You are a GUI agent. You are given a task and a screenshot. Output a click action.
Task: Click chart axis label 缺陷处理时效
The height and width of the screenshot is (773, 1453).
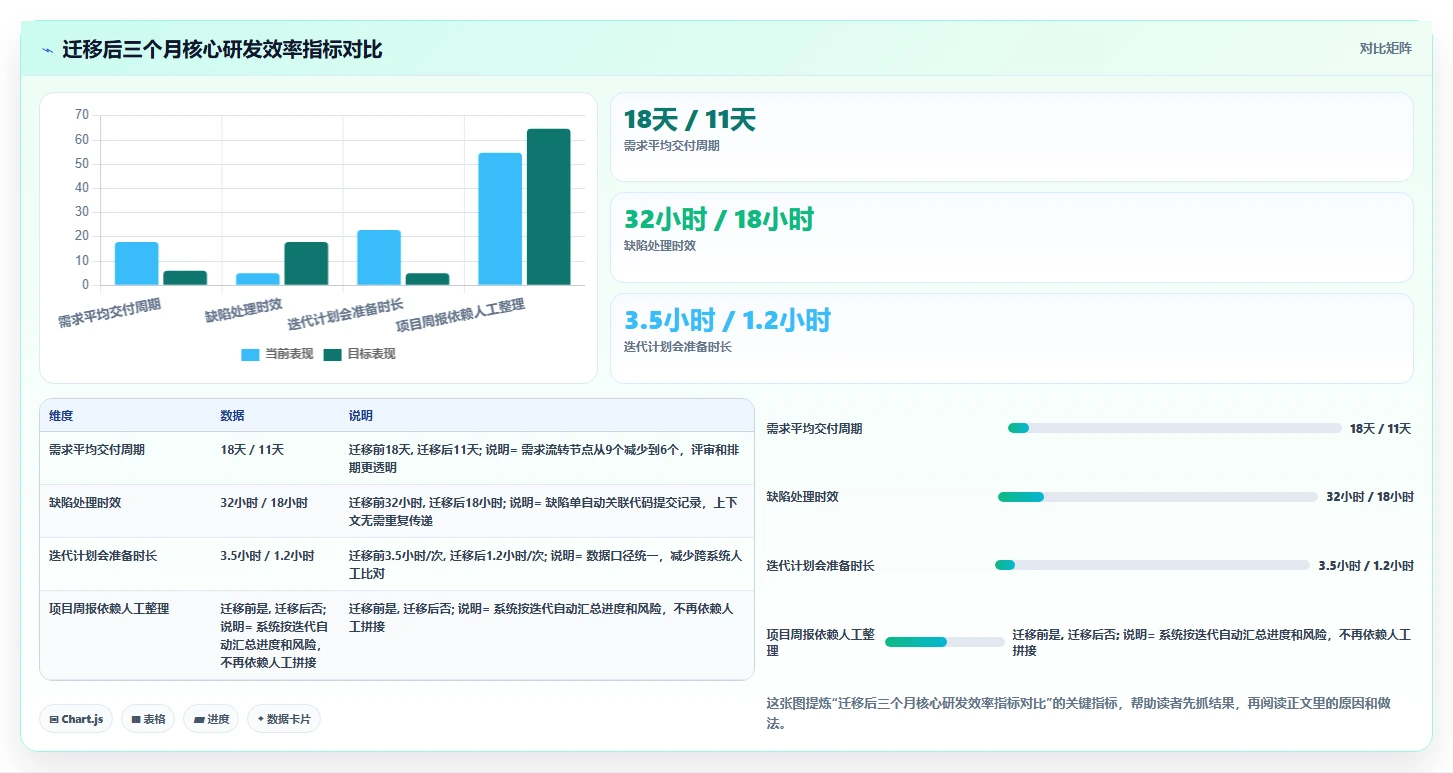244,310
